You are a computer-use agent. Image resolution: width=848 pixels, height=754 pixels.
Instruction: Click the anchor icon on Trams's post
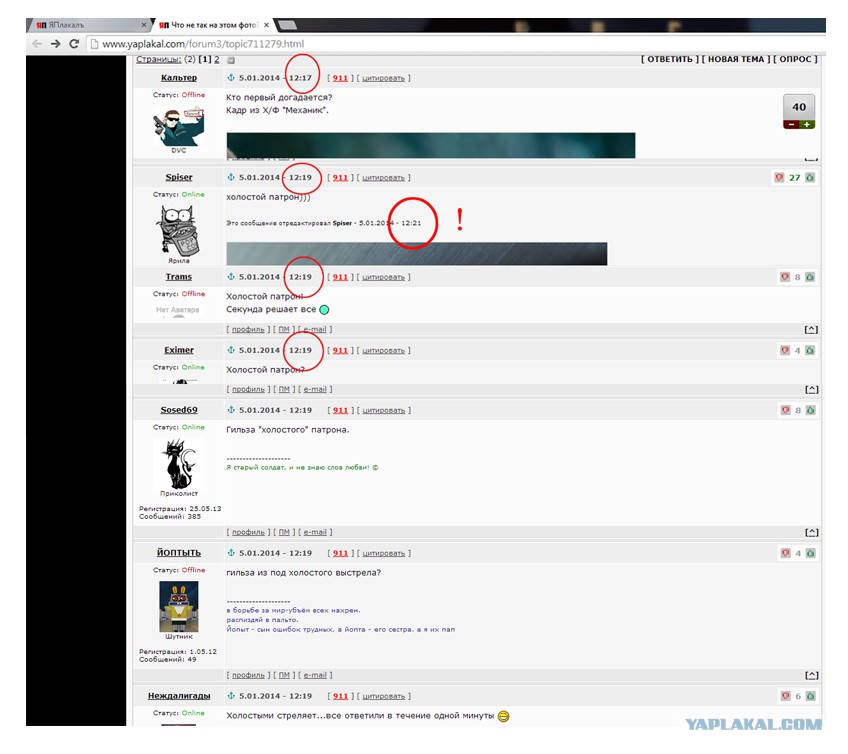[231, 277]
